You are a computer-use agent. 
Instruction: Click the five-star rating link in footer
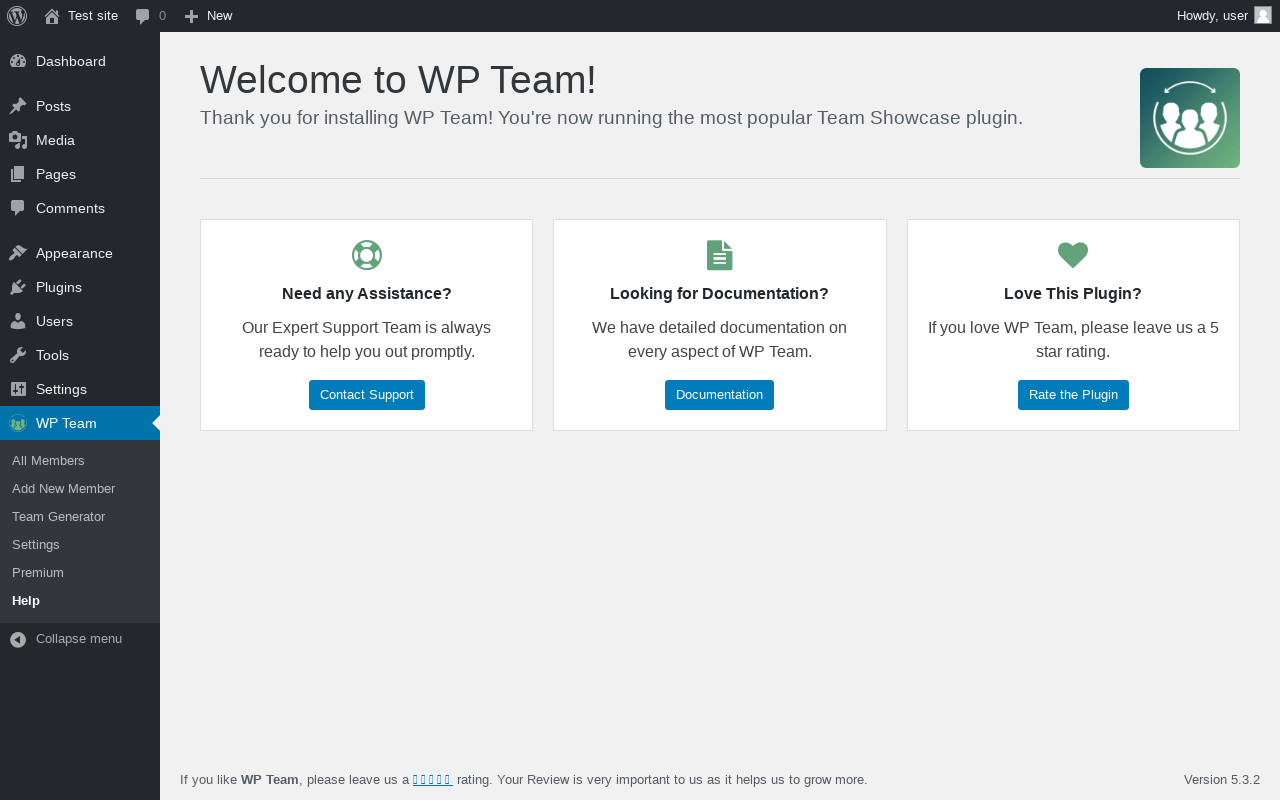[432, 780]
